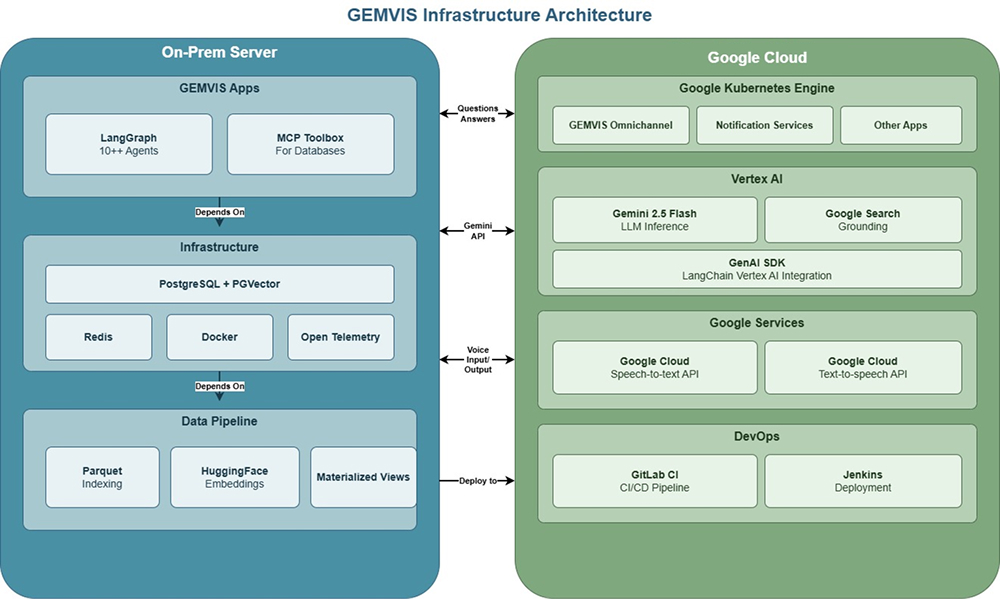Image resolution: width=1000 pixels, height=599 pixels.
Task: Click the Deploy to connector label
Action: coord(478,481)
